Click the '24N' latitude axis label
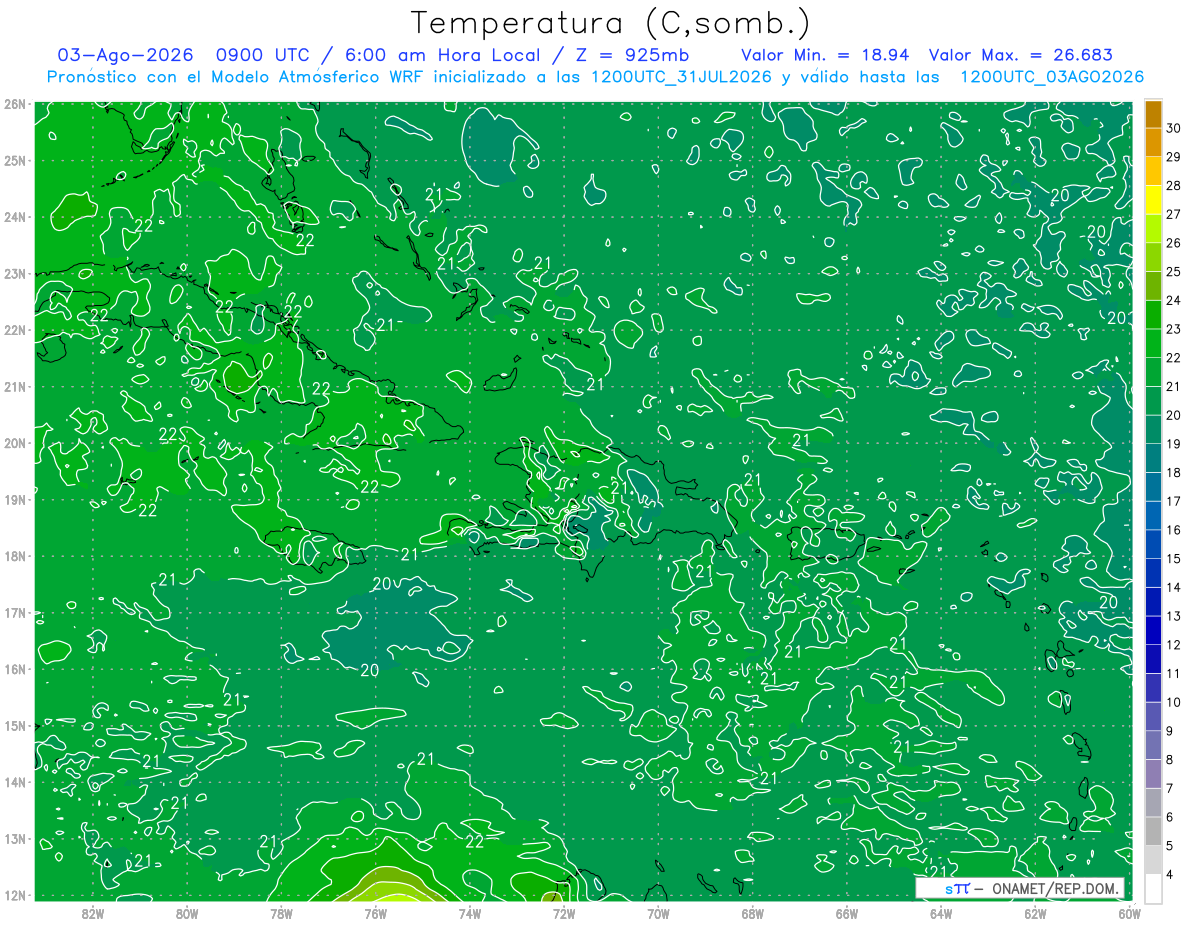Image resolution: width=1200 pixels, height=927 pixels. (14, 217)
